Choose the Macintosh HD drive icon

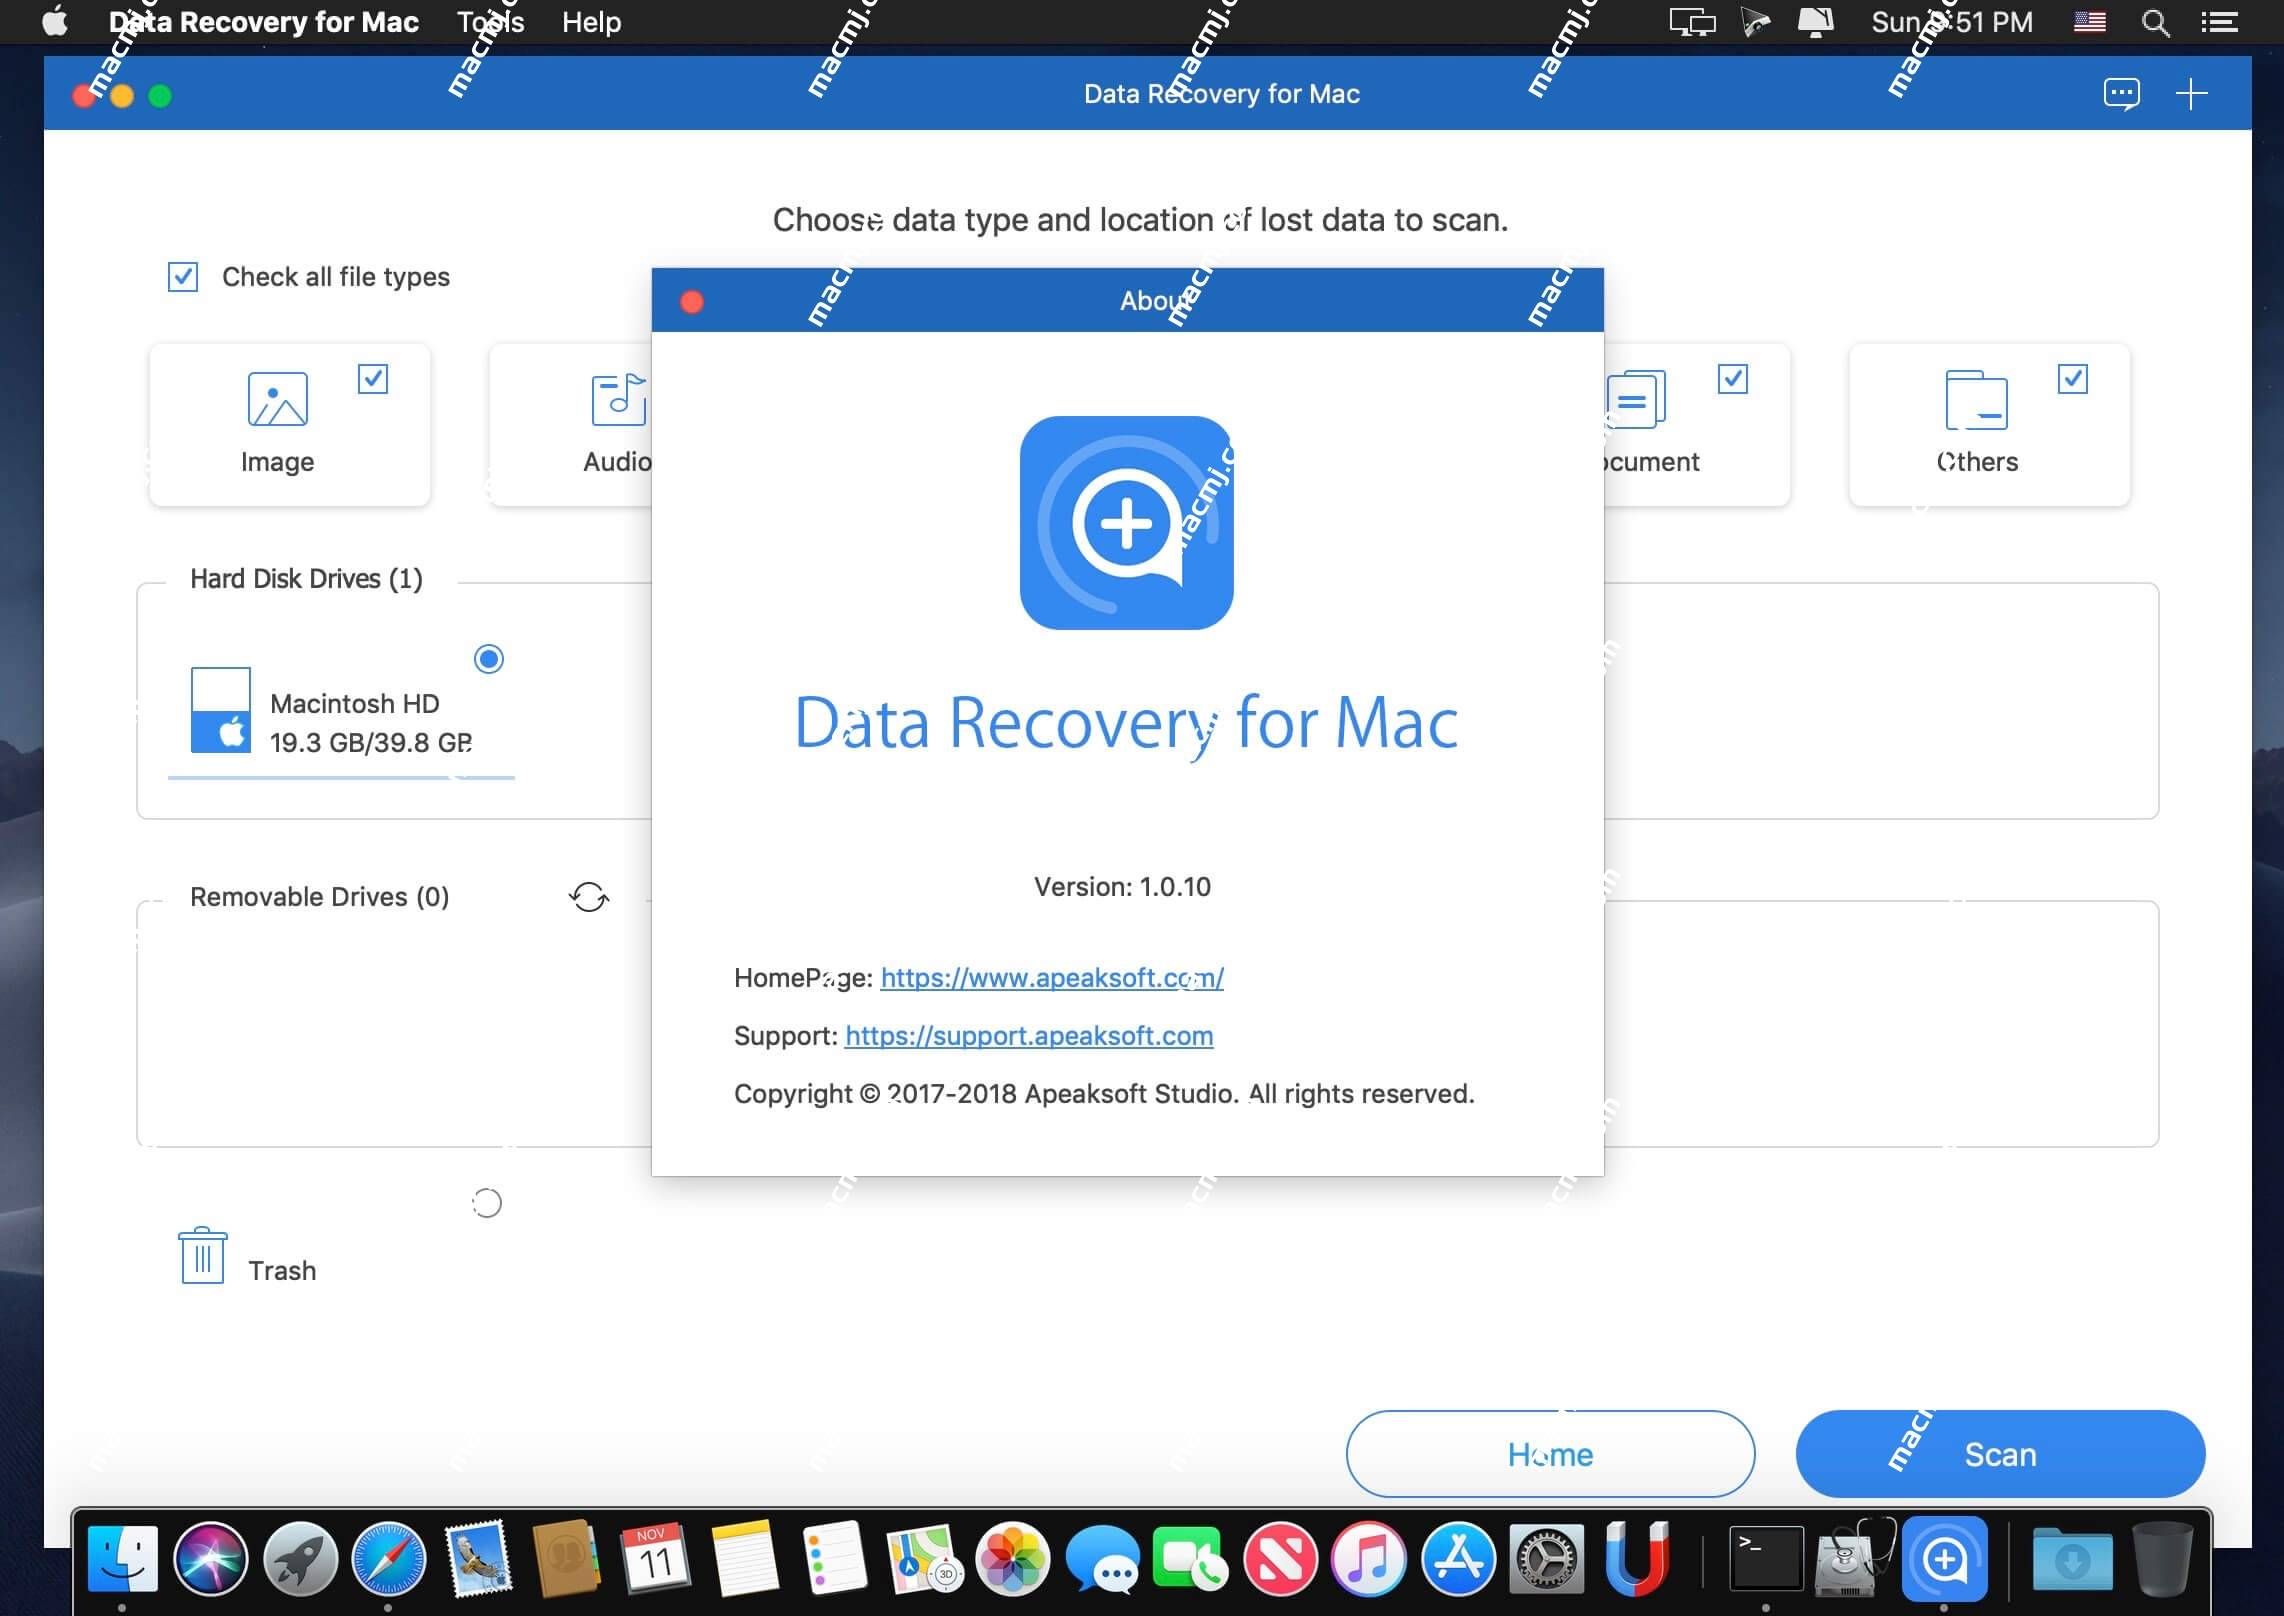220,710
